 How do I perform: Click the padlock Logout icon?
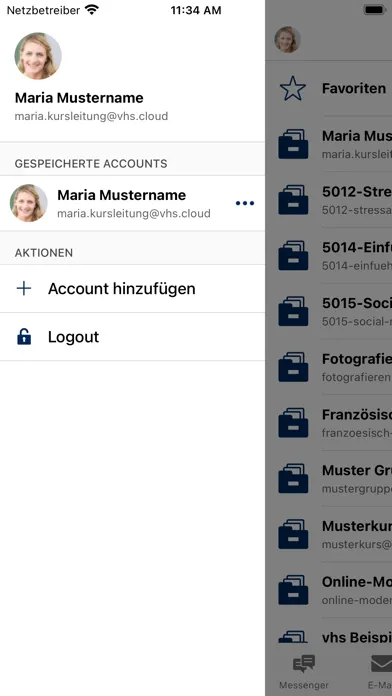click(24, 337)
